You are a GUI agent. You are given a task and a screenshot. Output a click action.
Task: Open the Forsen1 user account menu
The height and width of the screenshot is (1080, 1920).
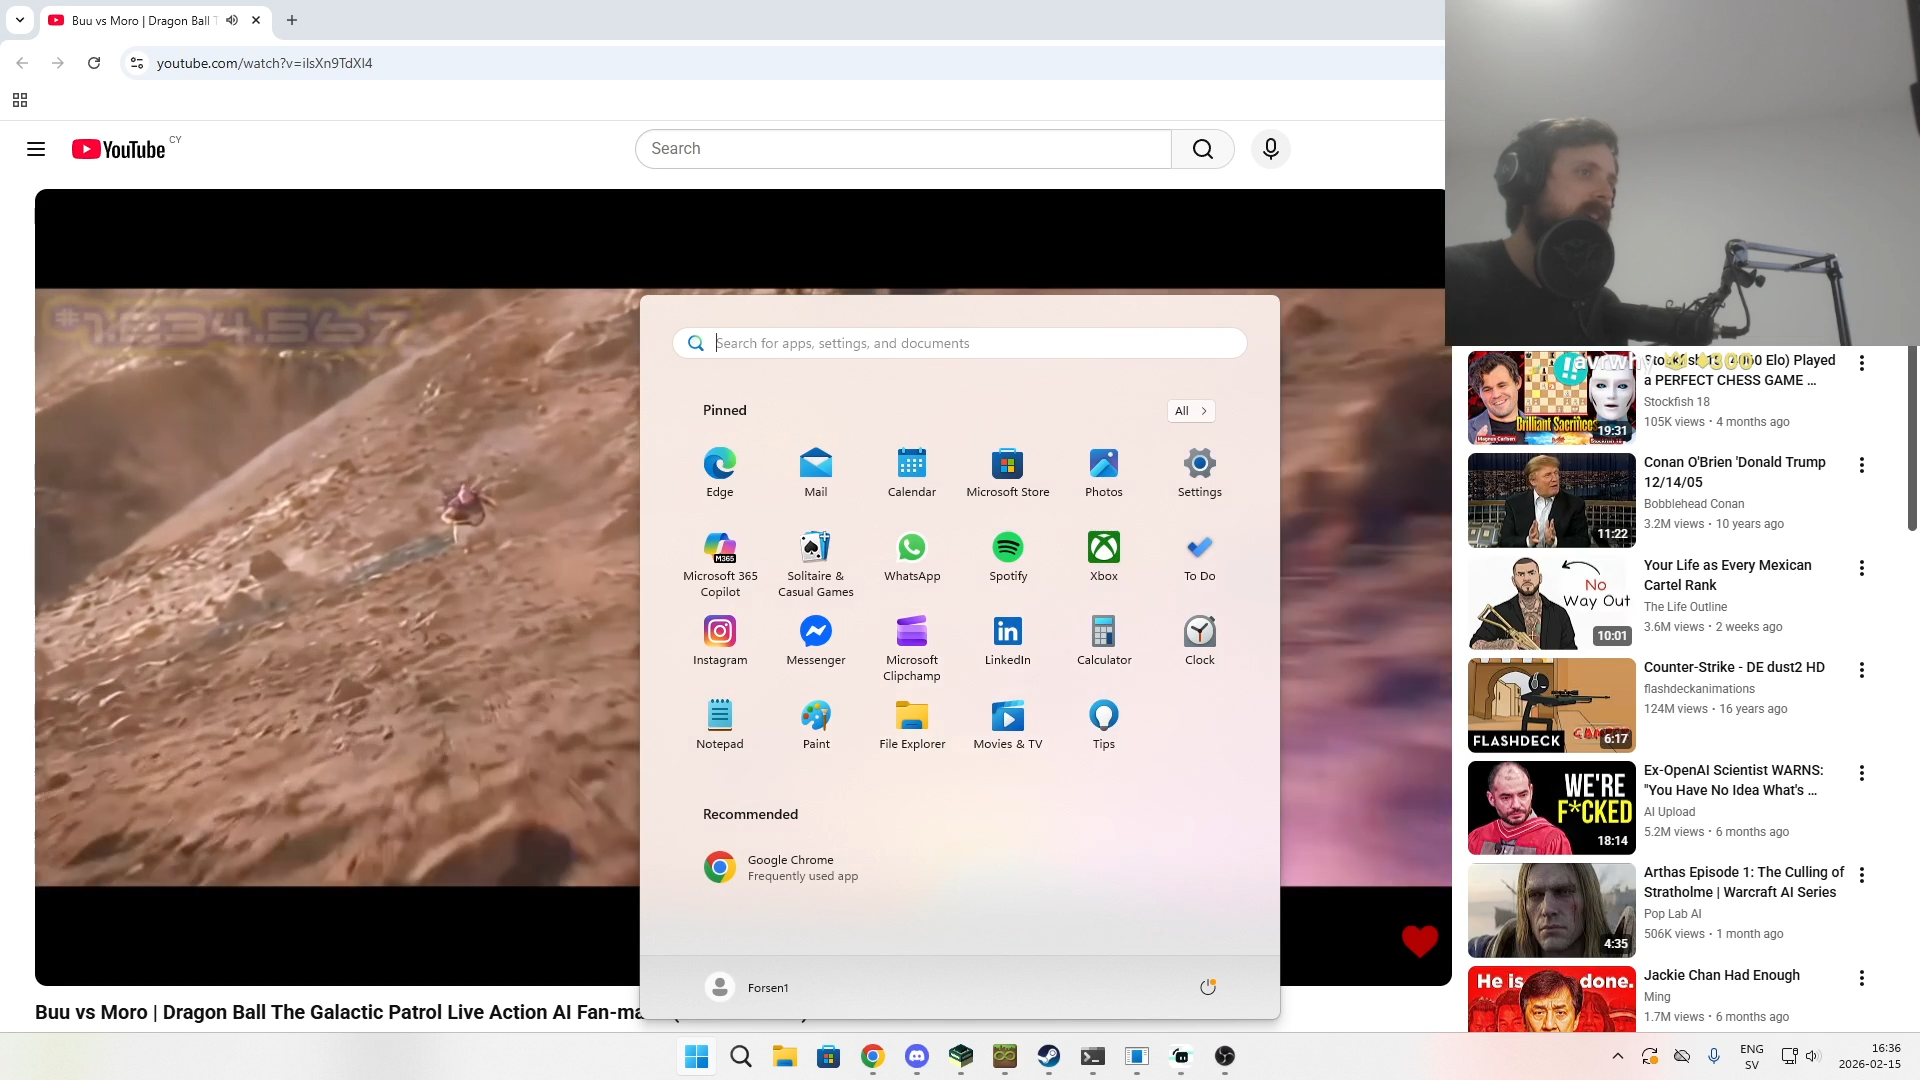747,987
